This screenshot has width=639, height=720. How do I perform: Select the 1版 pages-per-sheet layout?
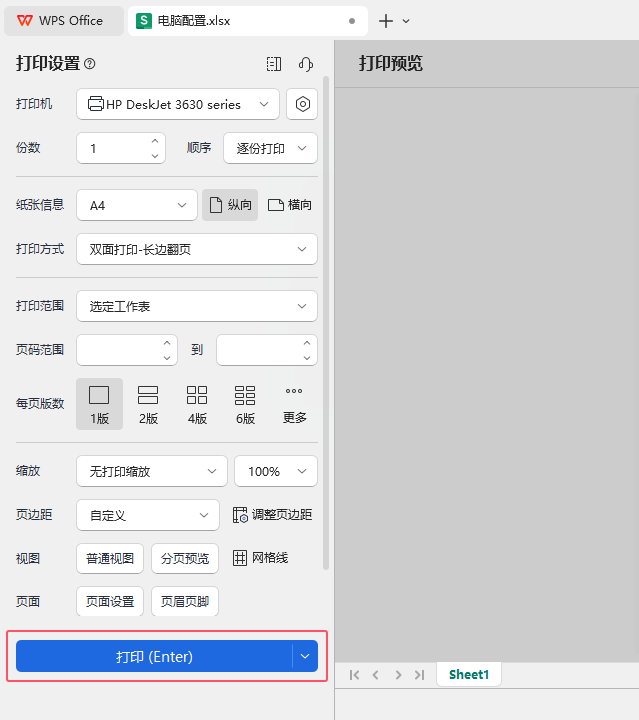[x=99, y=404]
